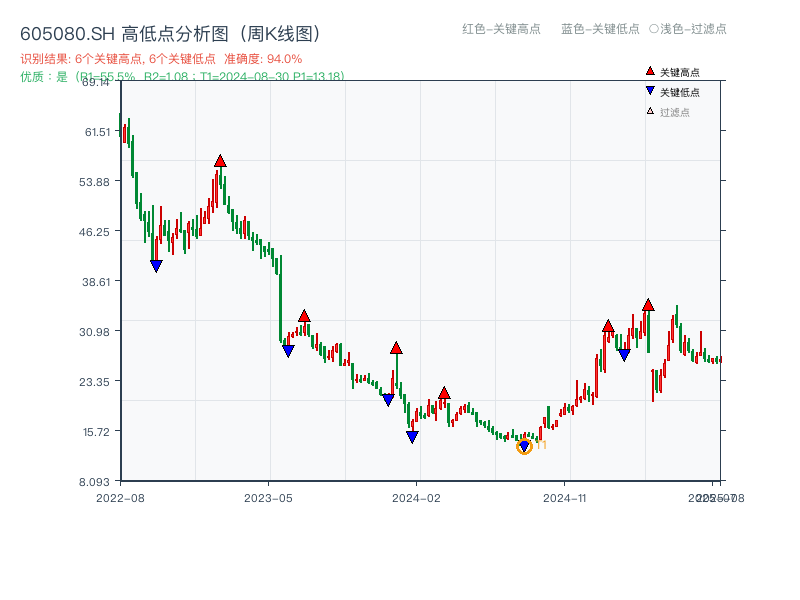Click the blue triangle under the late 2024 pullback
Viewport: 800px width, 600px height.
point(623,352)
